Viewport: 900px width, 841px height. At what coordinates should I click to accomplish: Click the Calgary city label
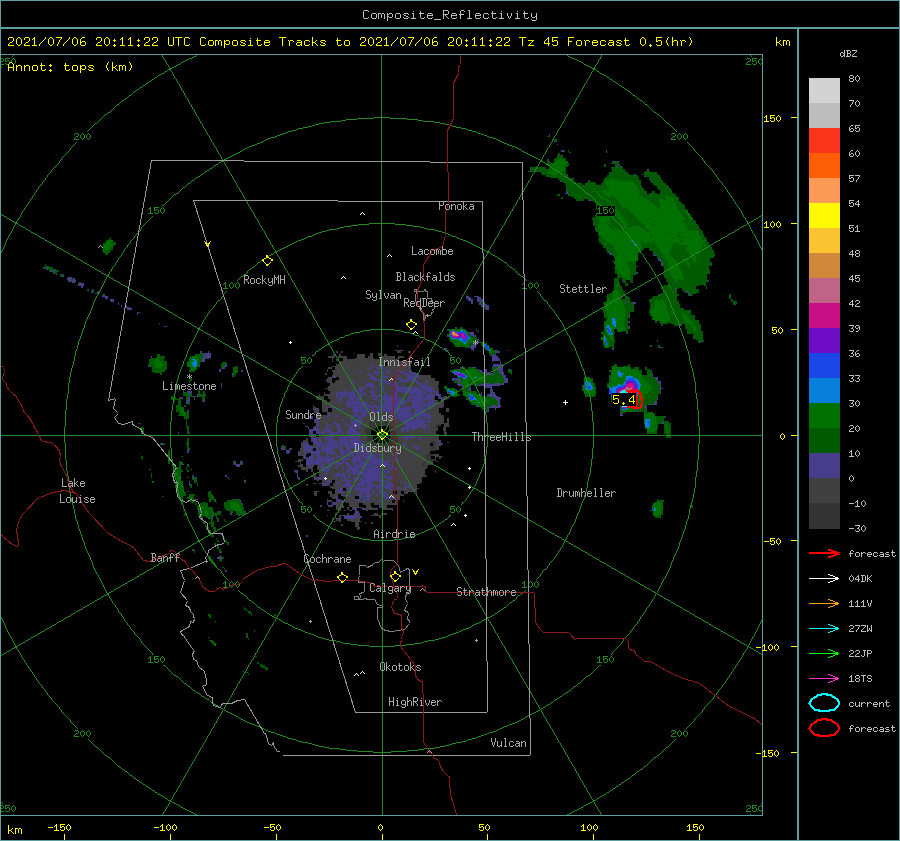[x=390, y=588]
